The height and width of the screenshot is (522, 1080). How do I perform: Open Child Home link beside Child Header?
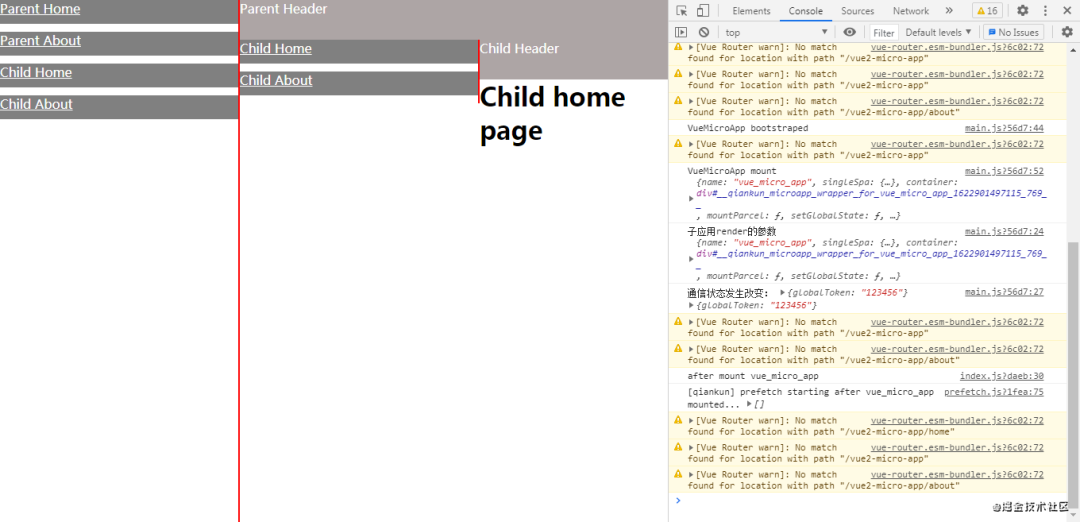276,49
